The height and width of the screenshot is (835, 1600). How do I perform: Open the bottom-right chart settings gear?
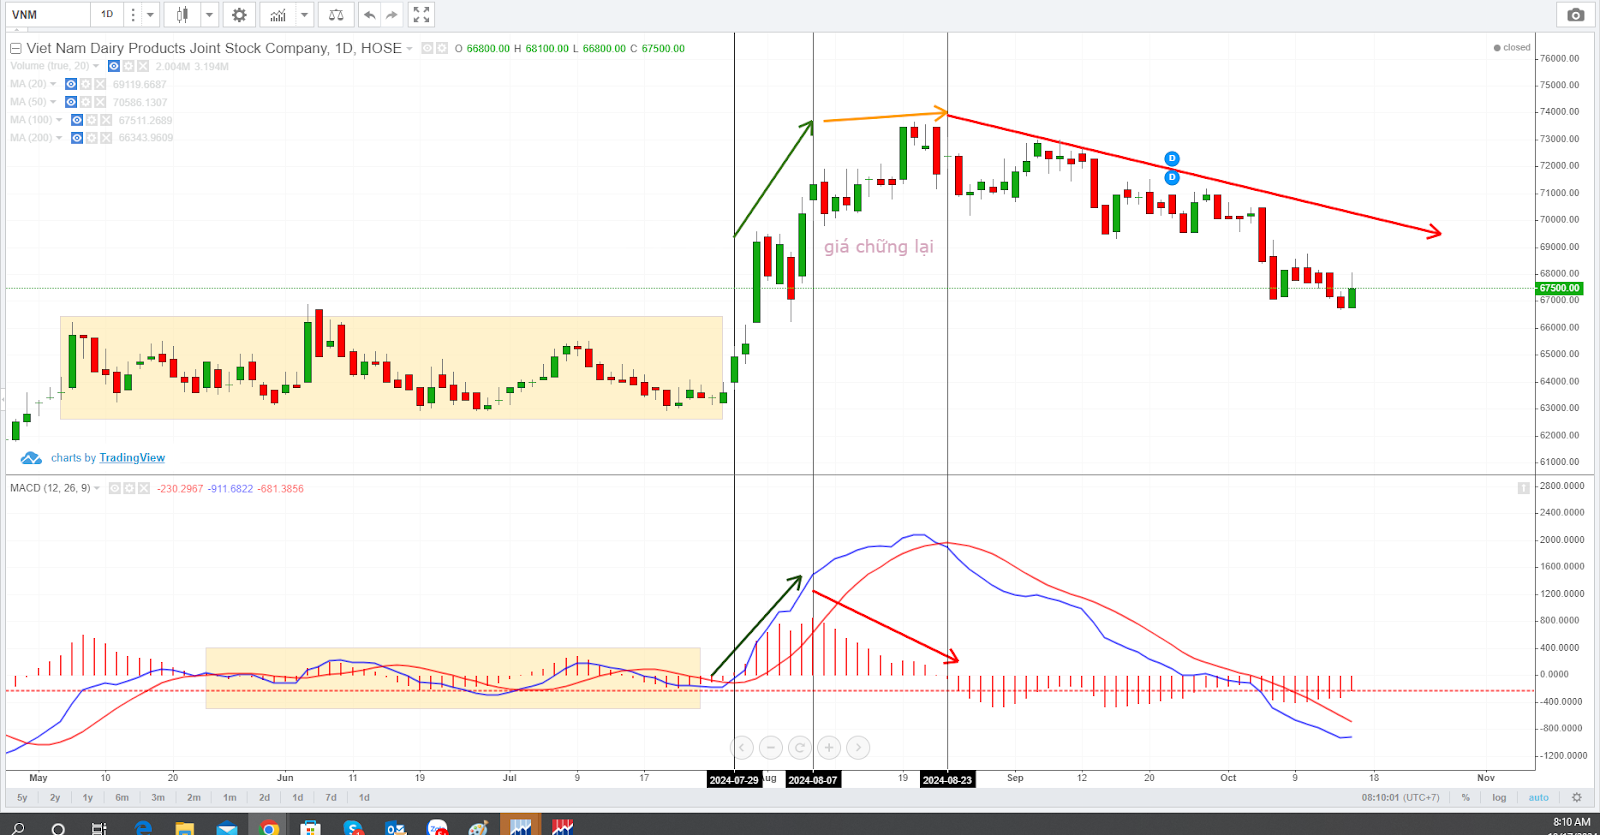[1577, 798]
